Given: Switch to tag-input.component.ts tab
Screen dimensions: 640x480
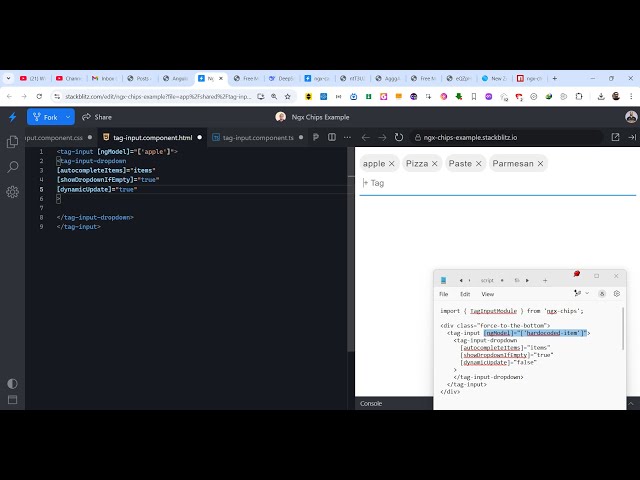Looking at the screenshot, I should tap(258, 137).
